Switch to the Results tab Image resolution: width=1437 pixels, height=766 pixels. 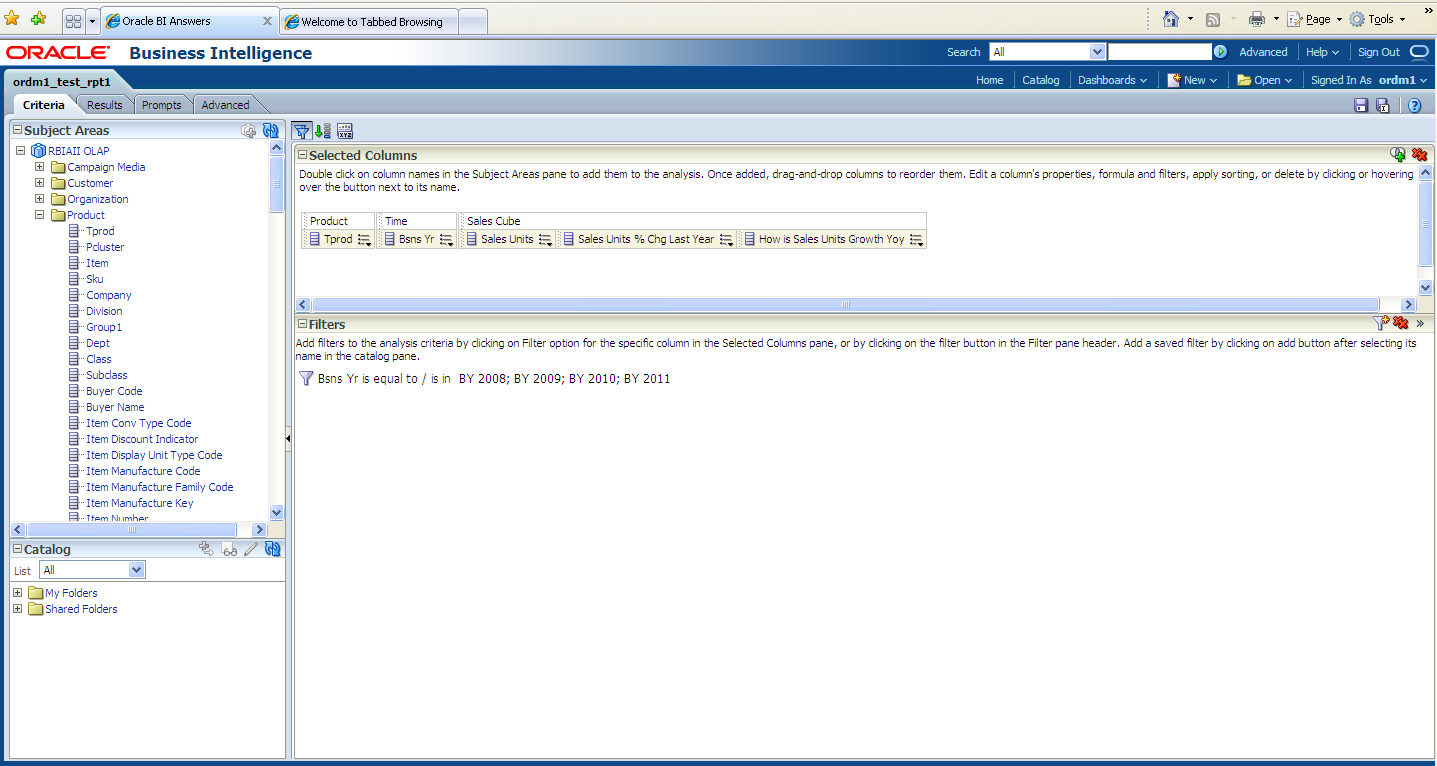104,105
